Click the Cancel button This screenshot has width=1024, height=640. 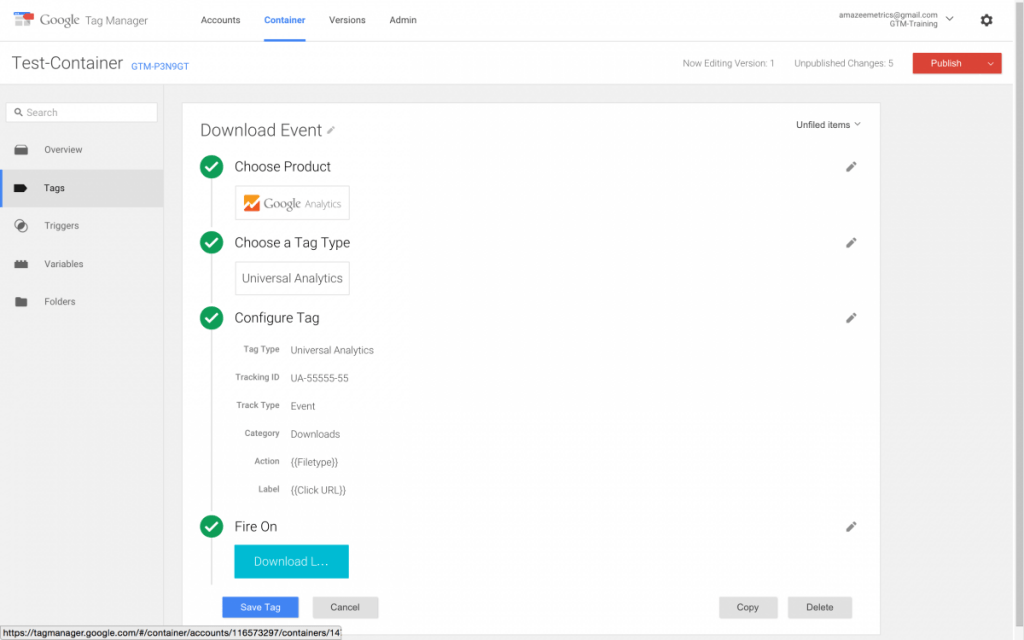coord(345,607)
